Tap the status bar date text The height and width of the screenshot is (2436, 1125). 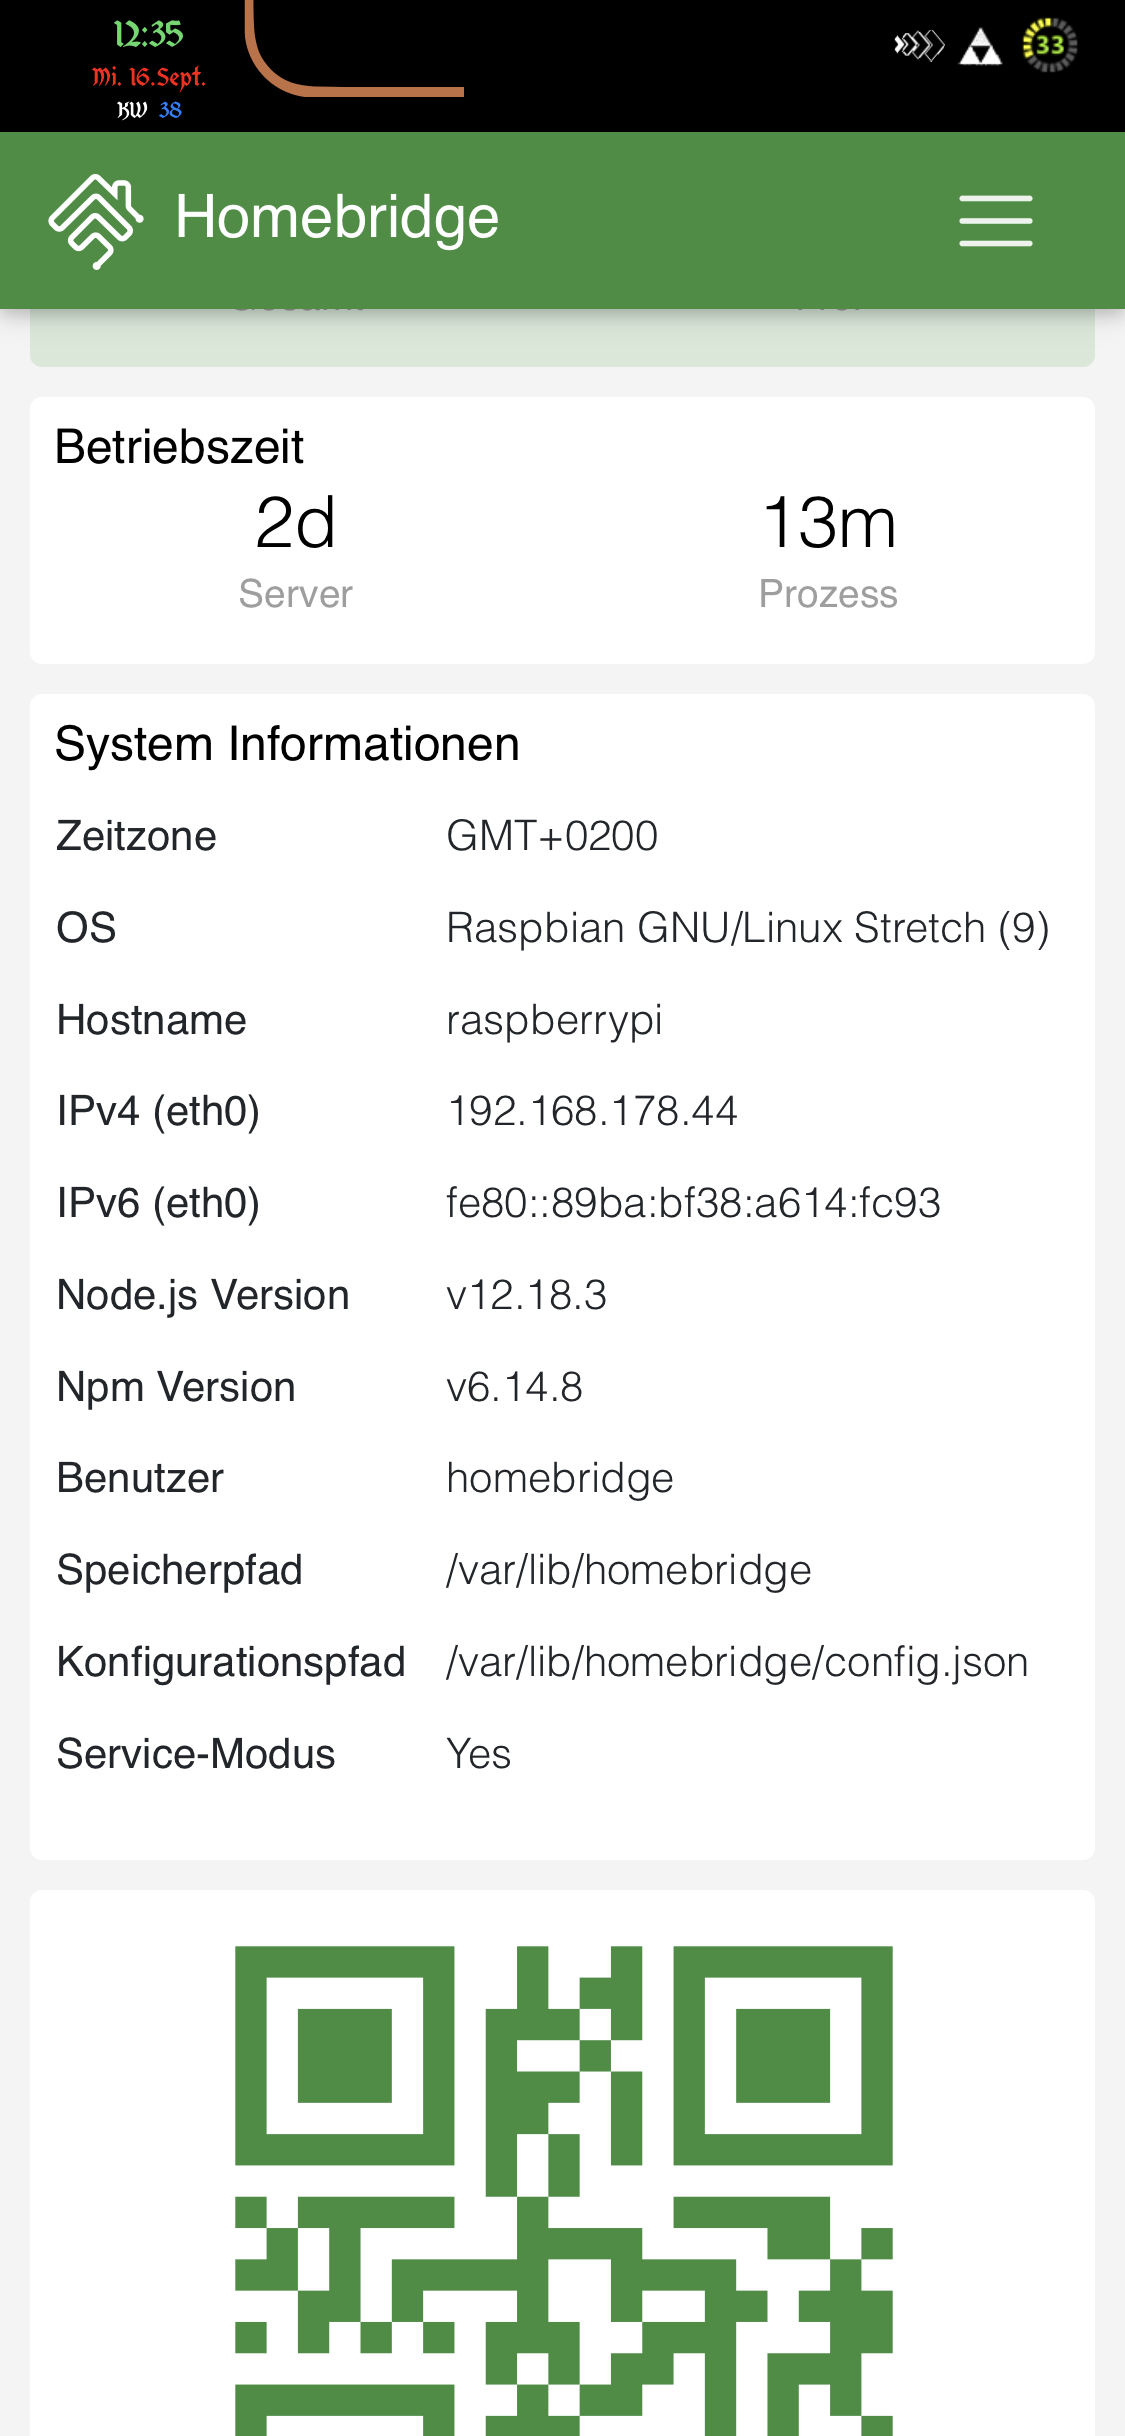(148, 77)
